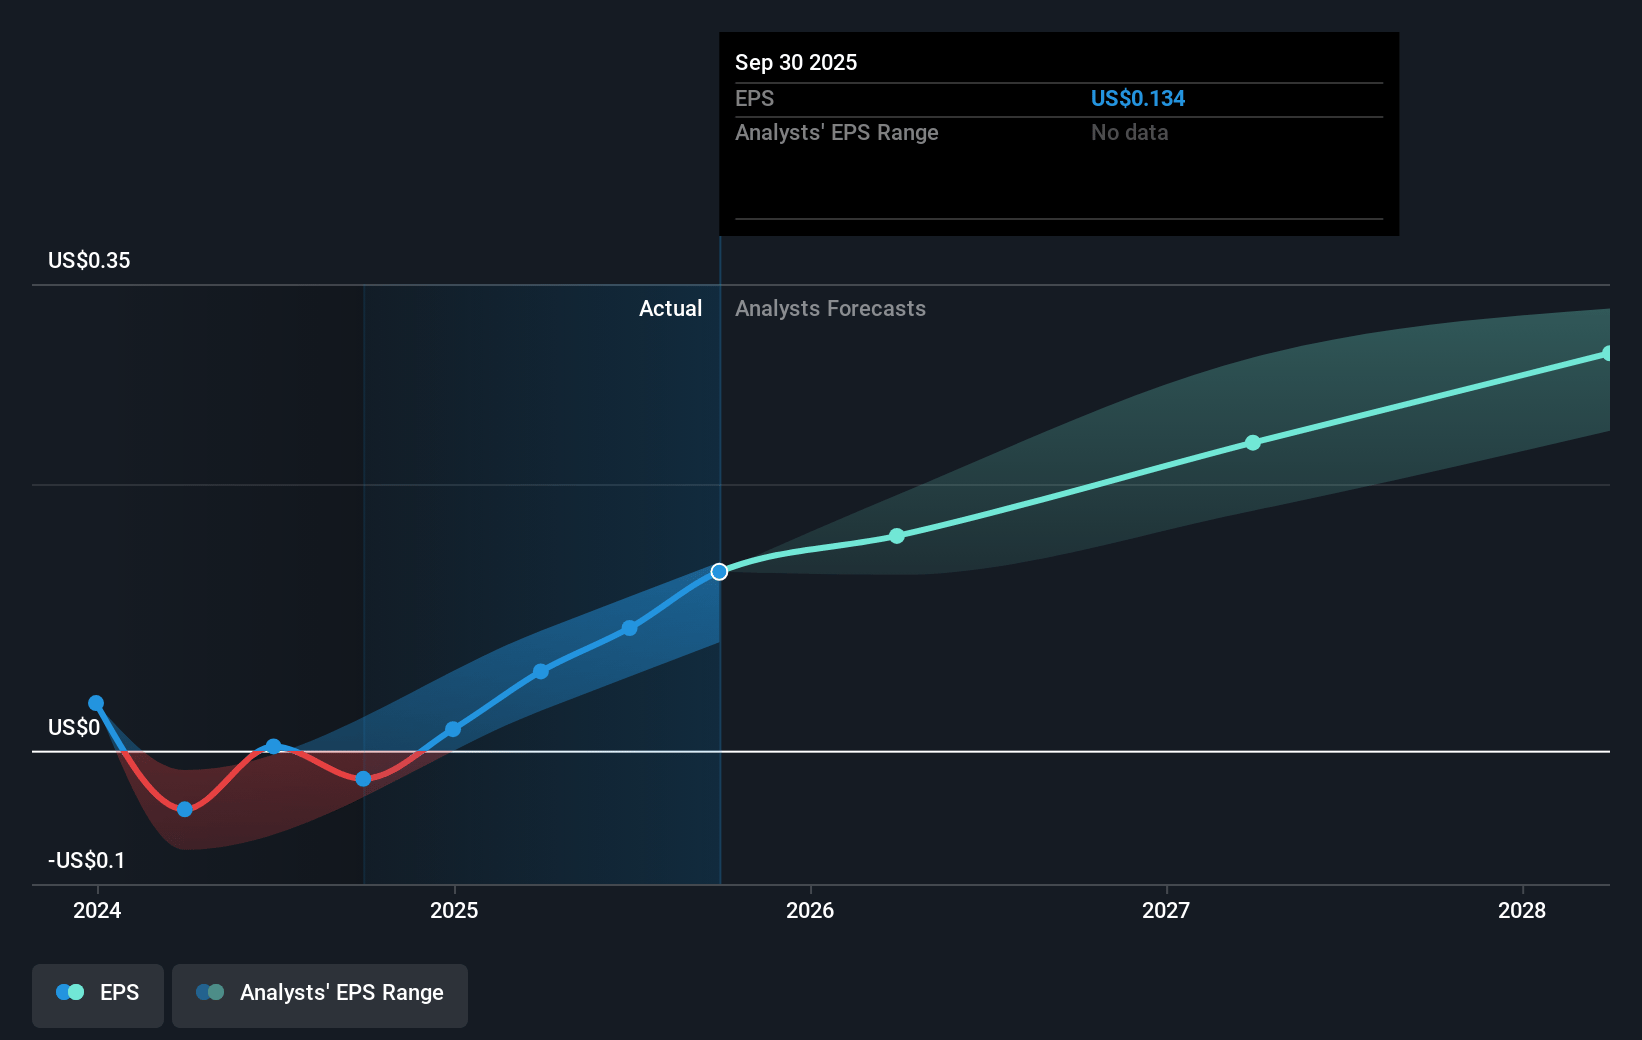Viewport: 1642px width, 1040px height.
Task: Select the EPS data point on the dark shaded region's left edge
Action: [364, 778]
